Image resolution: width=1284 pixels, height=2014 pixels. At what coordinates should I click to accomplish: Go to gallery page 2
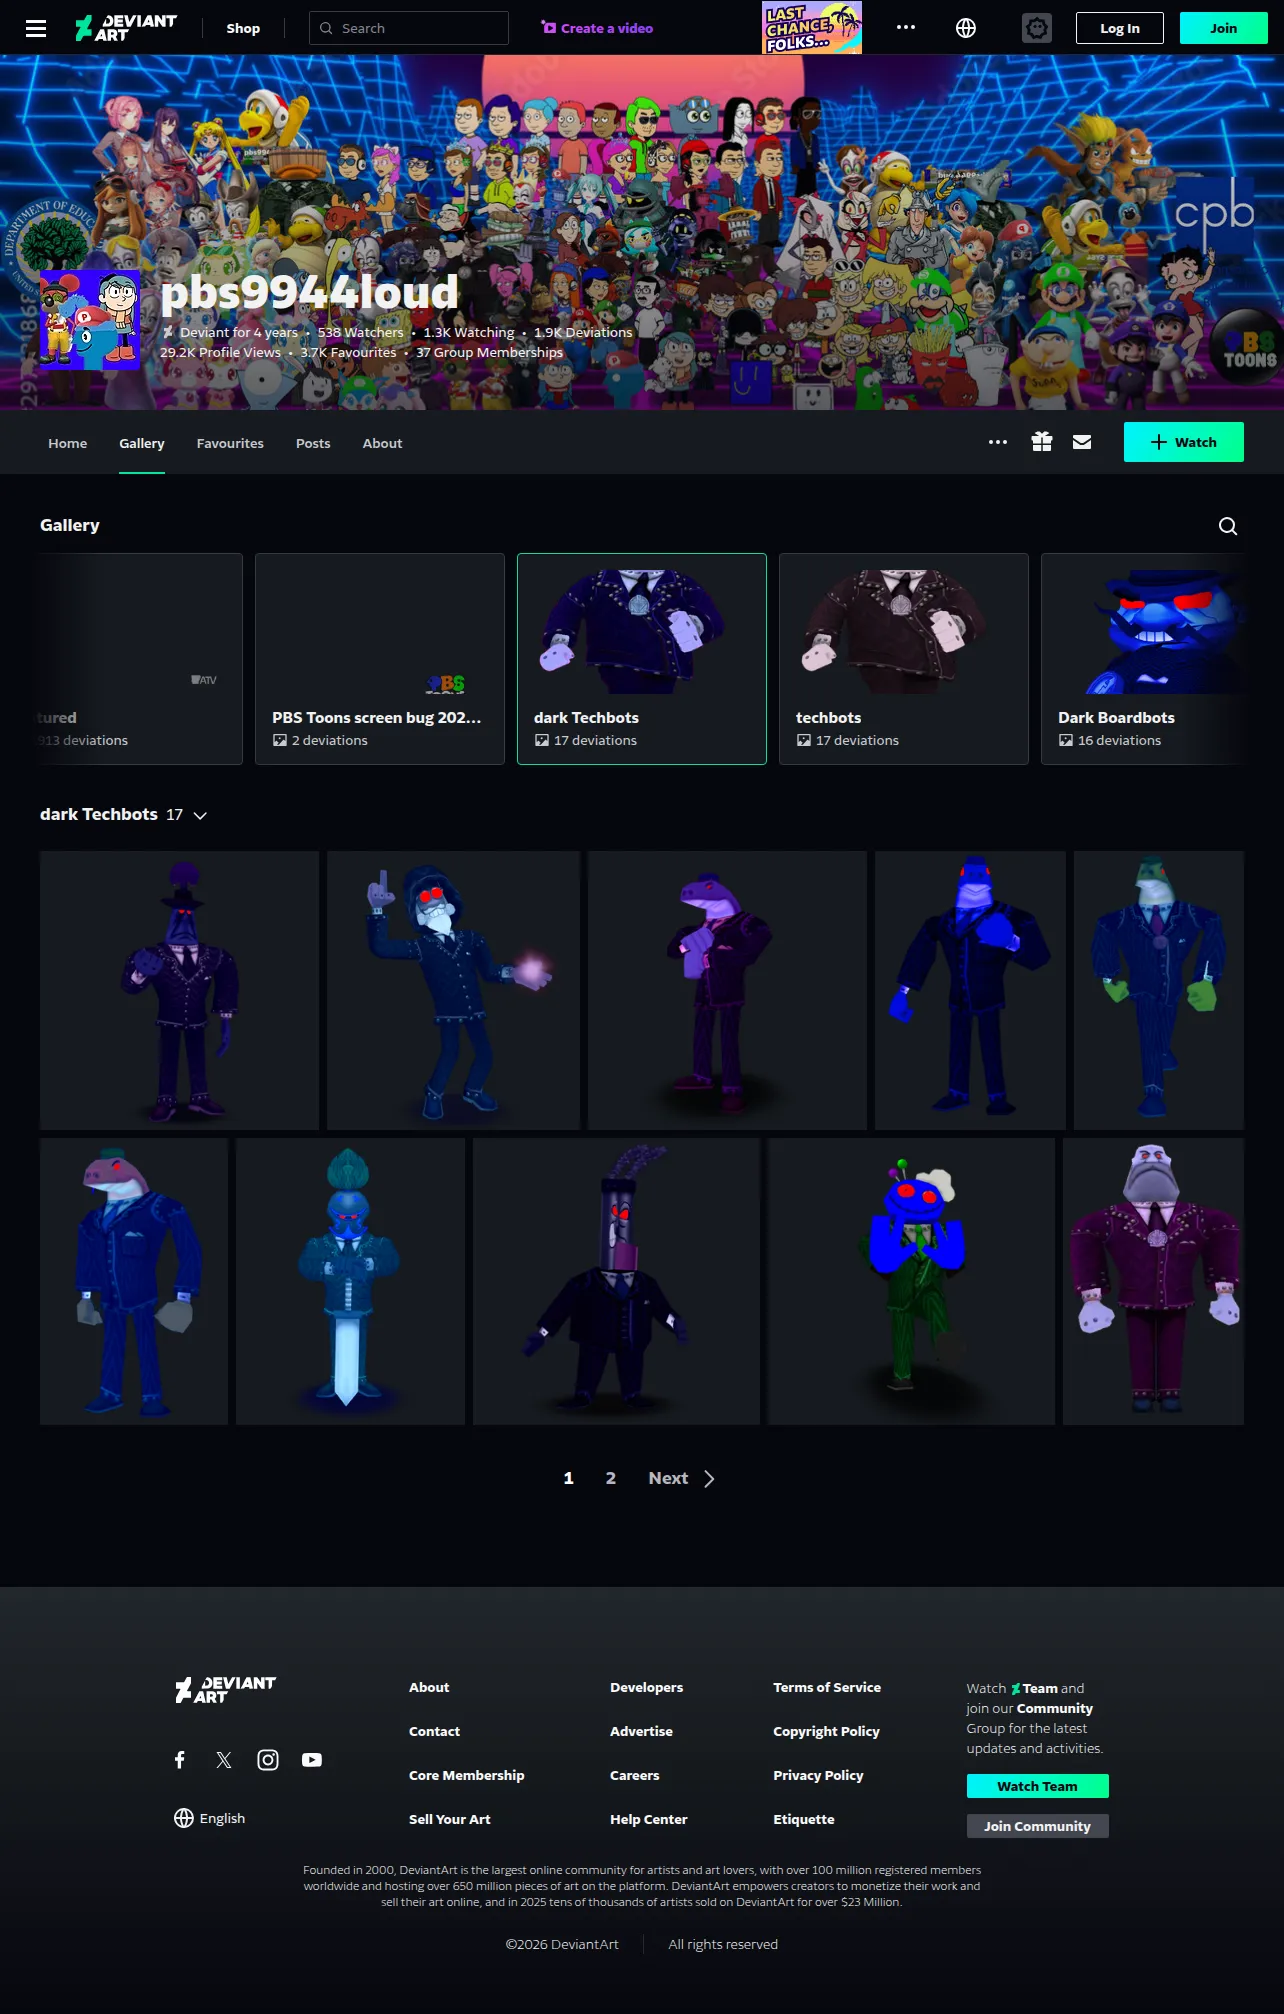[x=611, y=1478]
